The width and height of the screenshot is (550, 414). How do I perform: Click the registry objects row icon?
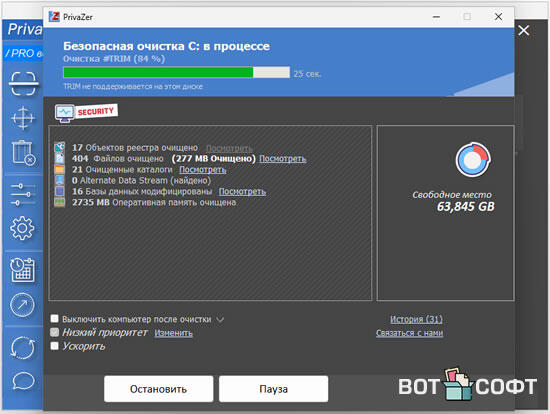coord(60,147)
